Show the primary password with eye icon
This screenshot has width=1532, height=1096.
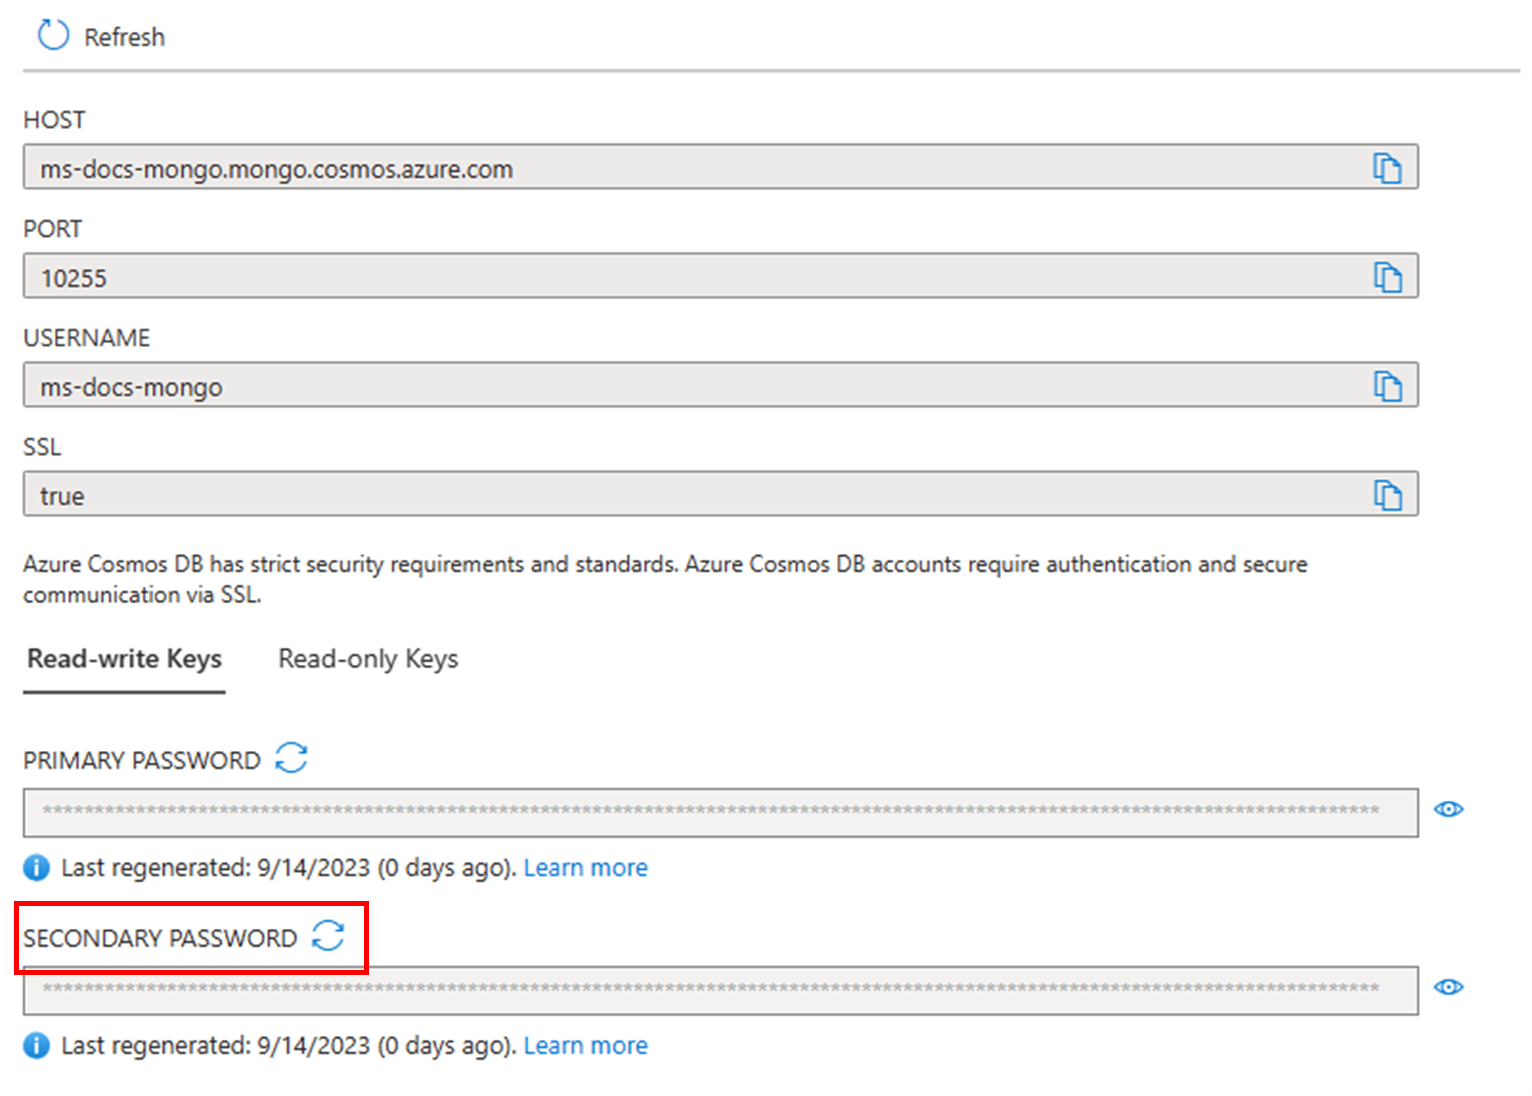coord(1448,809)
